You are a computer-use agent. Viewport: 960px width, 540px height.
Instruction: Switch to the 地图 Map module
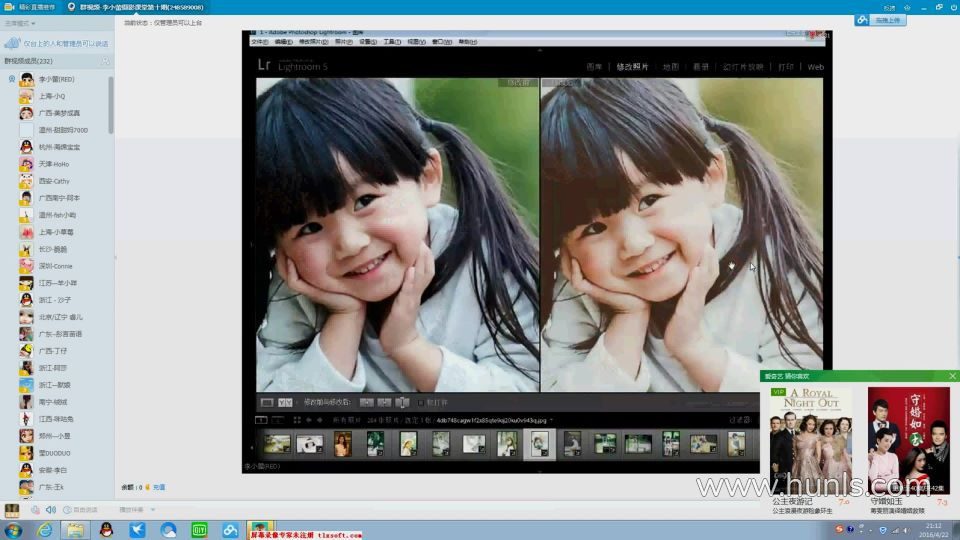(x=671, y=67)
